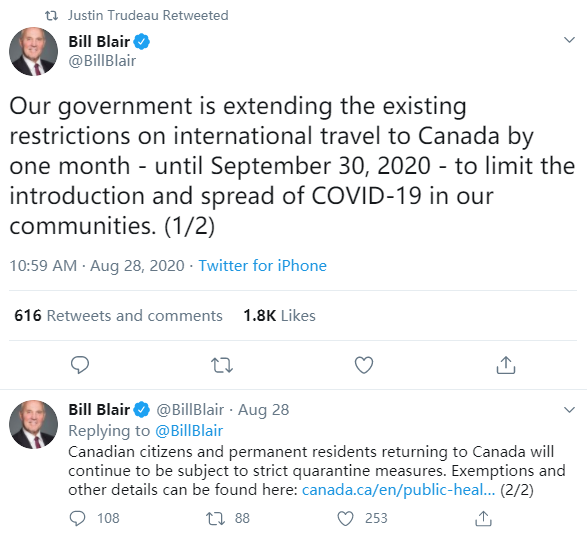Click the reply icon on main tweet
Image resolution: width=587 pixels, height=536 pixels.
click(80, 365)
